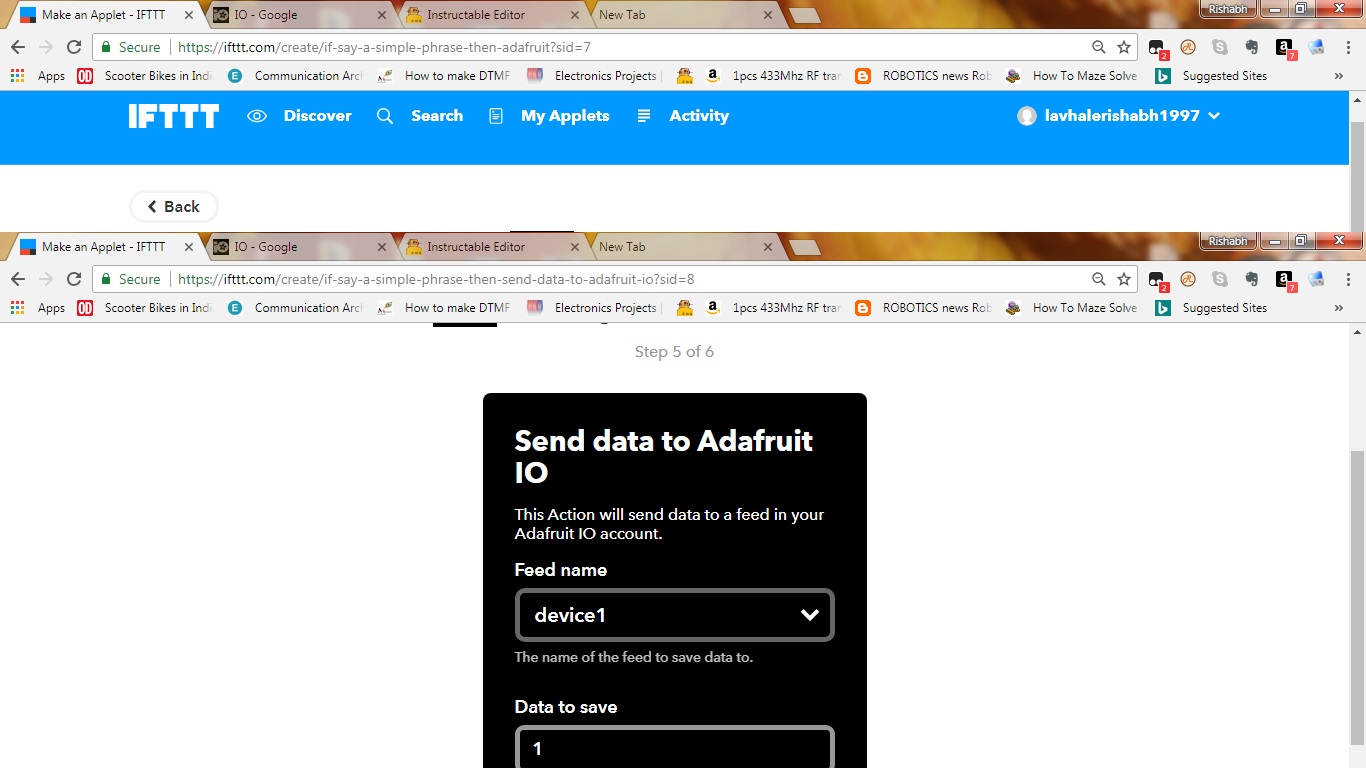Screen dimensions: 1366x768
Task: Go to My Applets in the IFTTT header
Action: (549, 116)
